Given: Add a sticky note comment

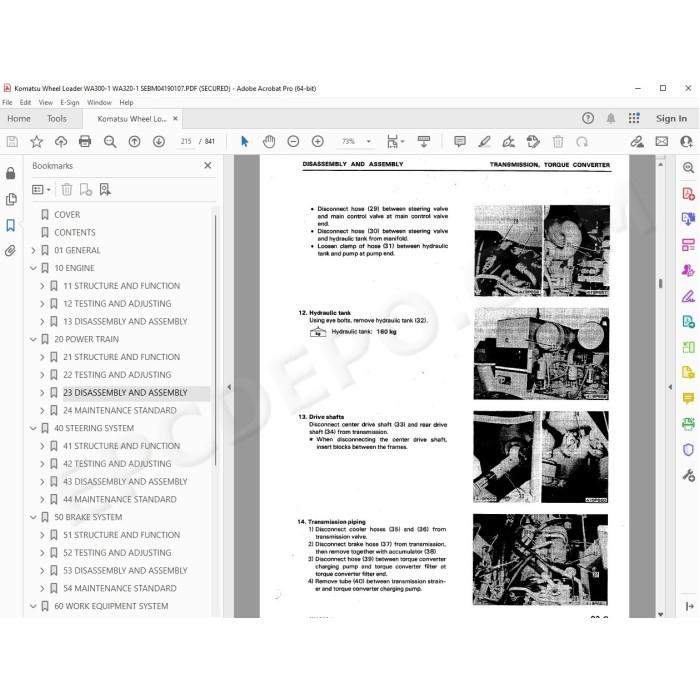Looking at the screenshot, I should point(460,142).
